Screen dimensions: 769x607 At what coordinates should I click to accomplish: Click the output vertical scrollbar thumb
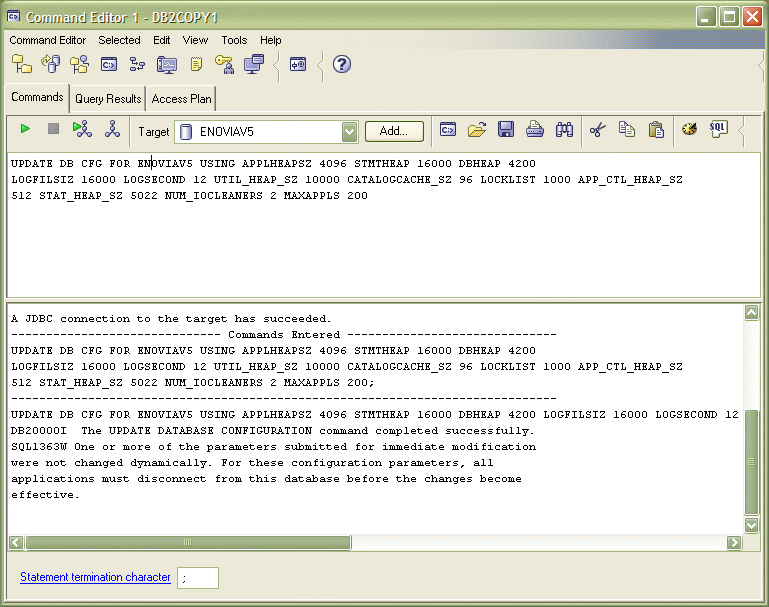coord(751,462)
